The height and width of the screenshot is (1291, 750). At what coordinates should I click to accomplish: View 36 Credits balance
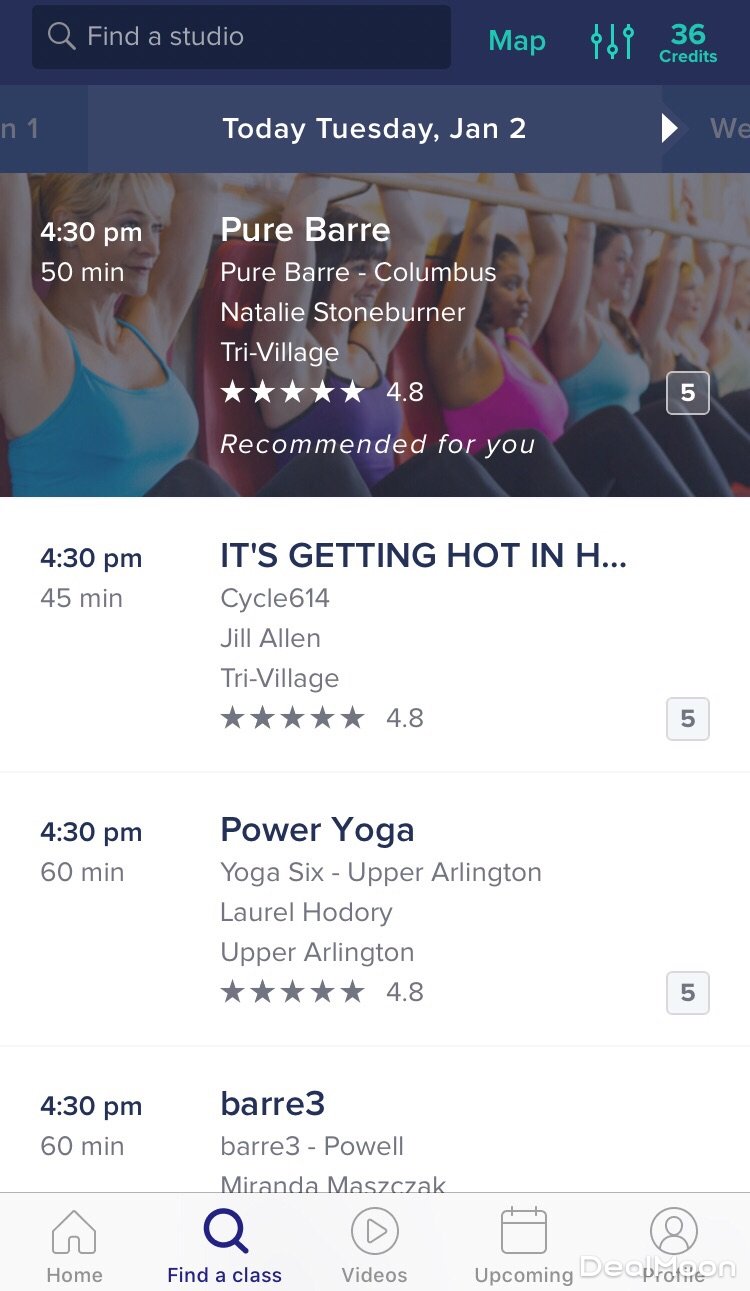click(x=688, y=42)
